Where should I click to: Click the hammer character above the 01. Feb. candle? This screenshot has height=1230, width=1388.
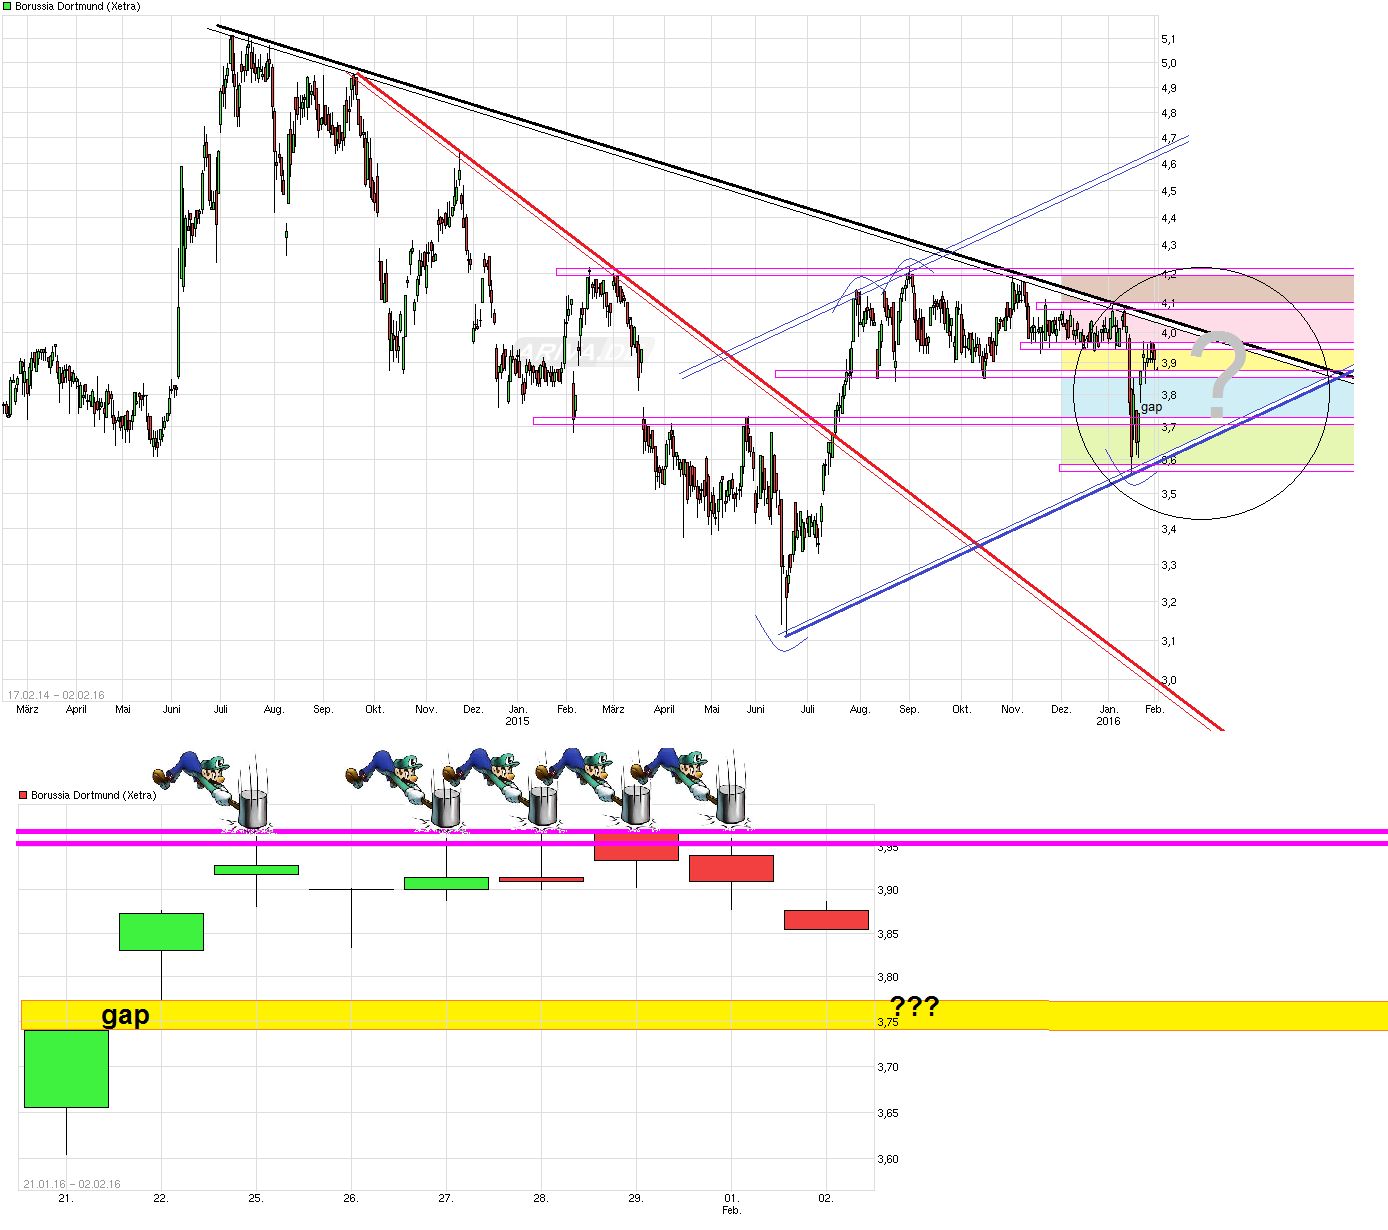(x=690, y=788)
